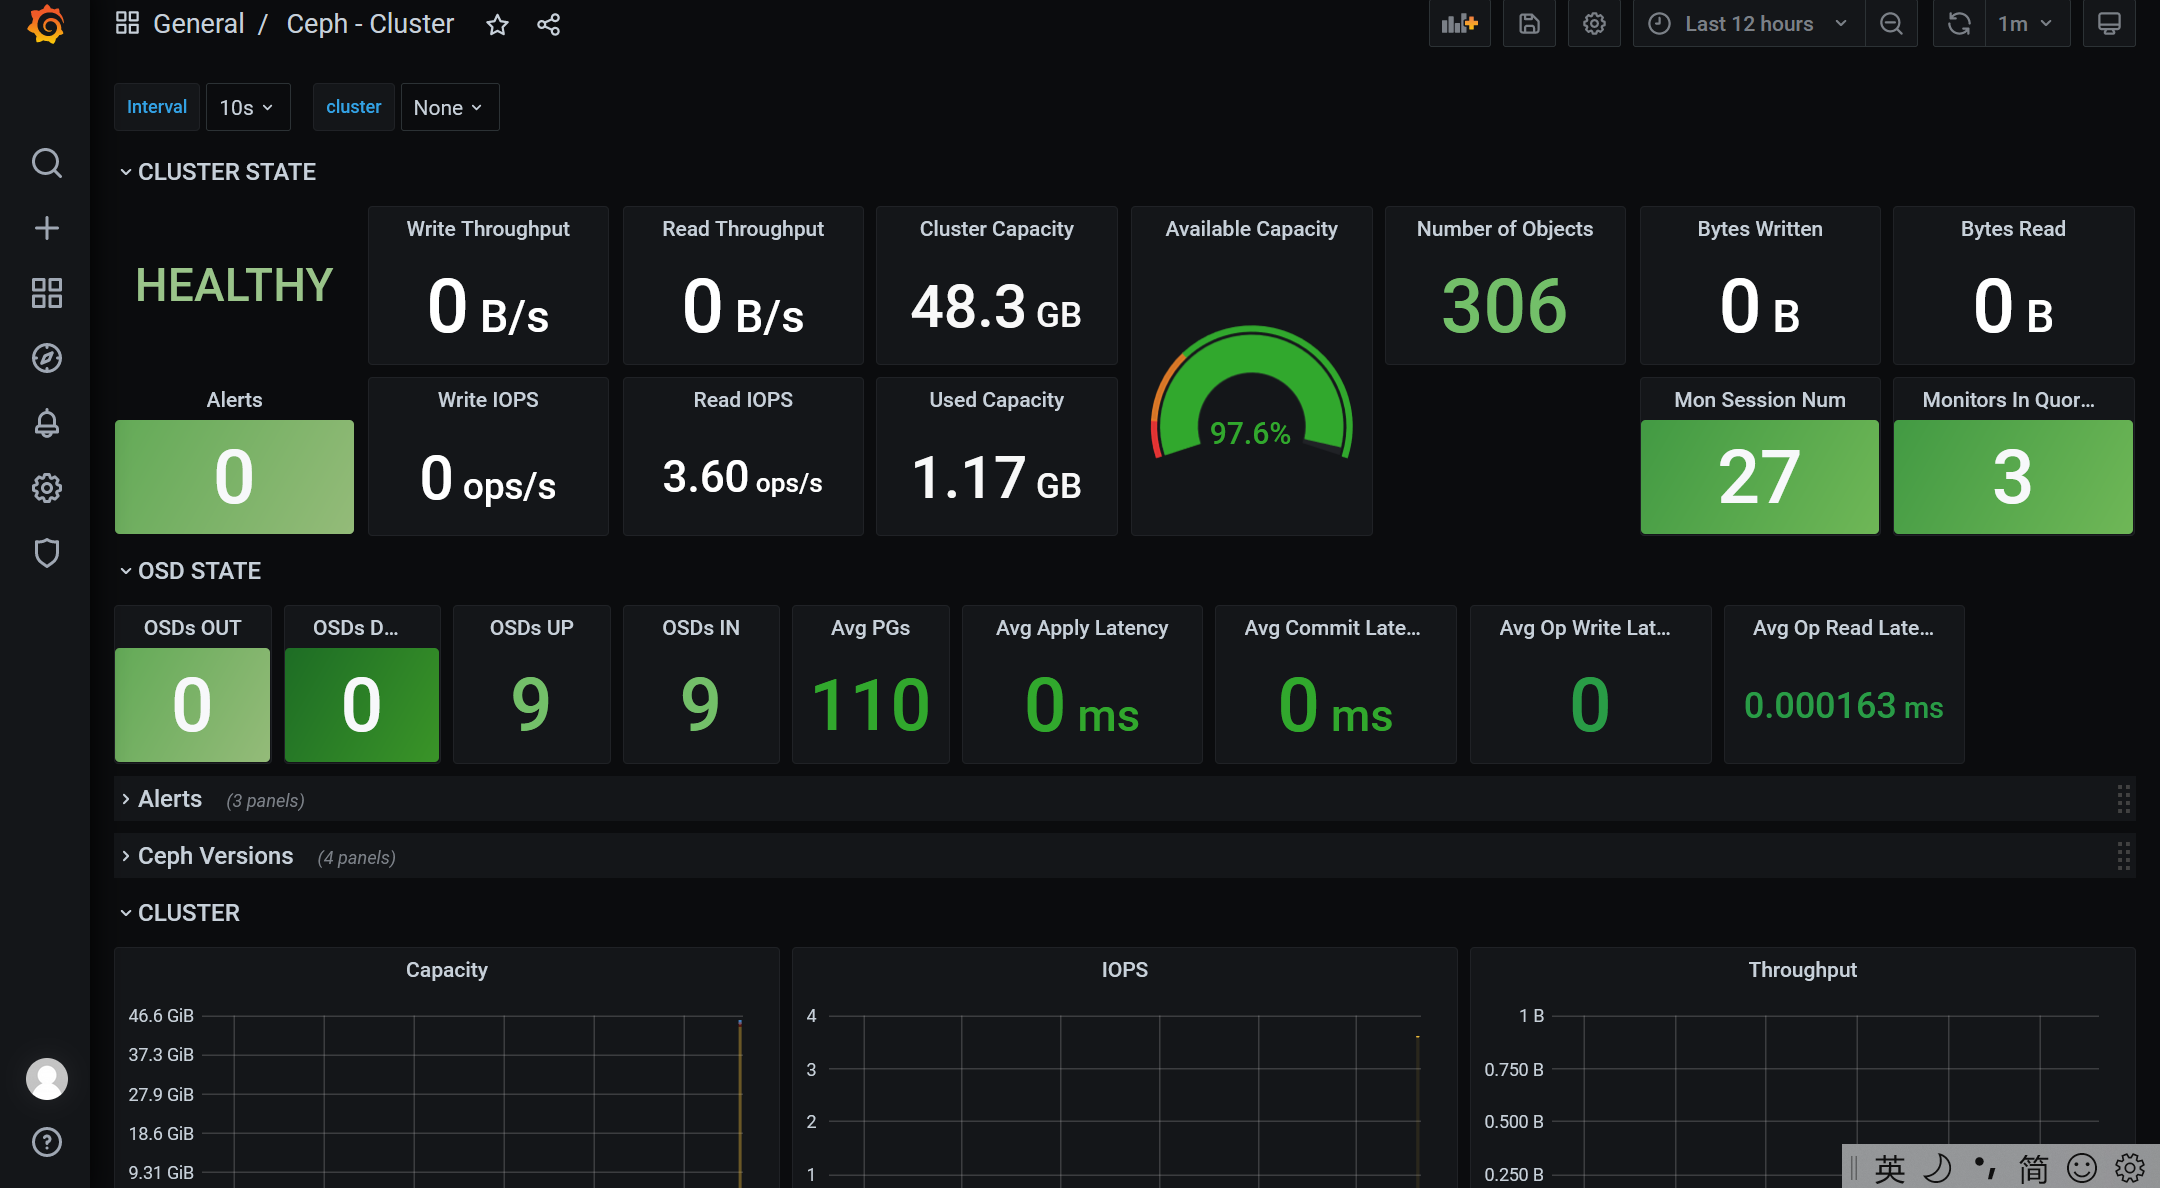Image resolution: width=2160 pixels, height=1188 pixels.
Task: Save dashboard using the floppy icon
Action: coord(1529,24)
